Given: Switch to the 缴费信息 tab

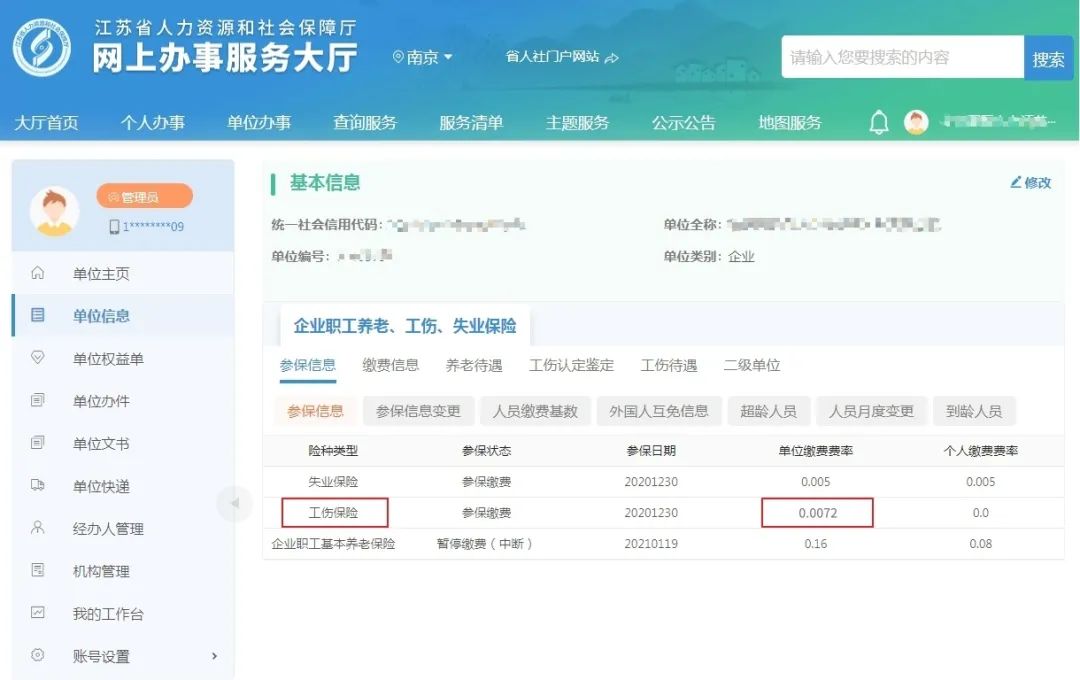Looking at the screenshot, I should click(390, 365).
